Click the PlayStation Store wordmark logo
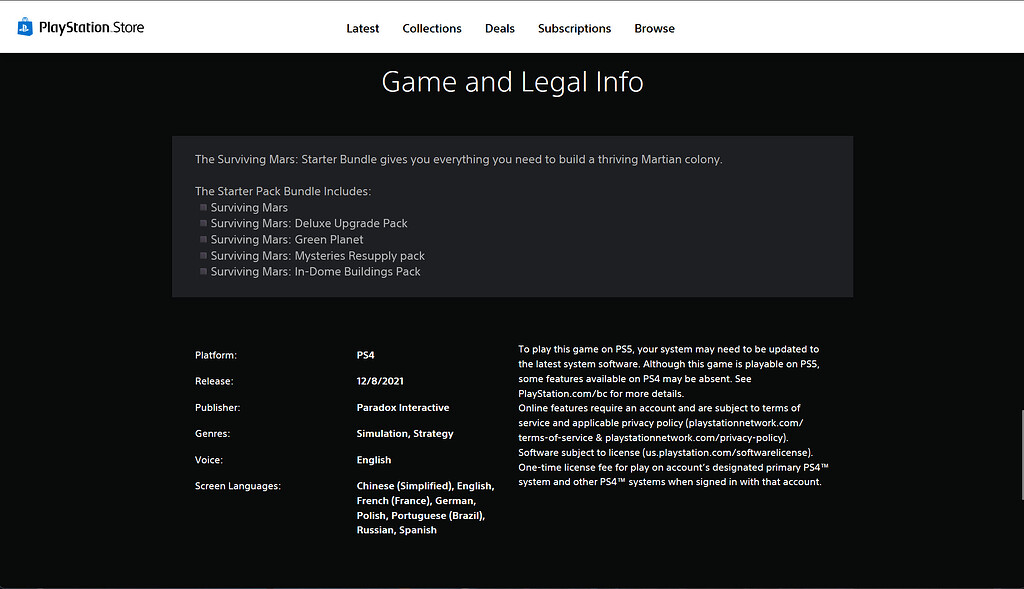The image size is (1024, 589). [92, 27]
